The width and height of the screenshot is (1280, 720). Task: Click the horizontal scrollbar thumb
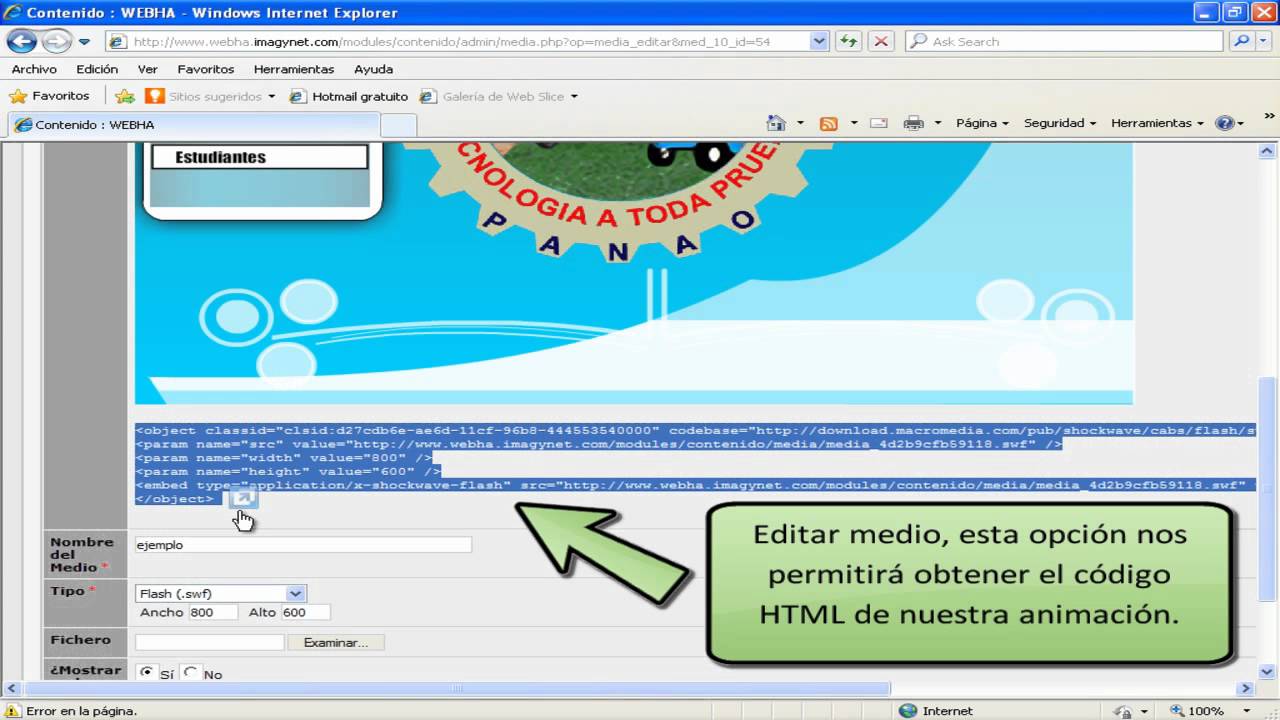[x=457, y=688]
